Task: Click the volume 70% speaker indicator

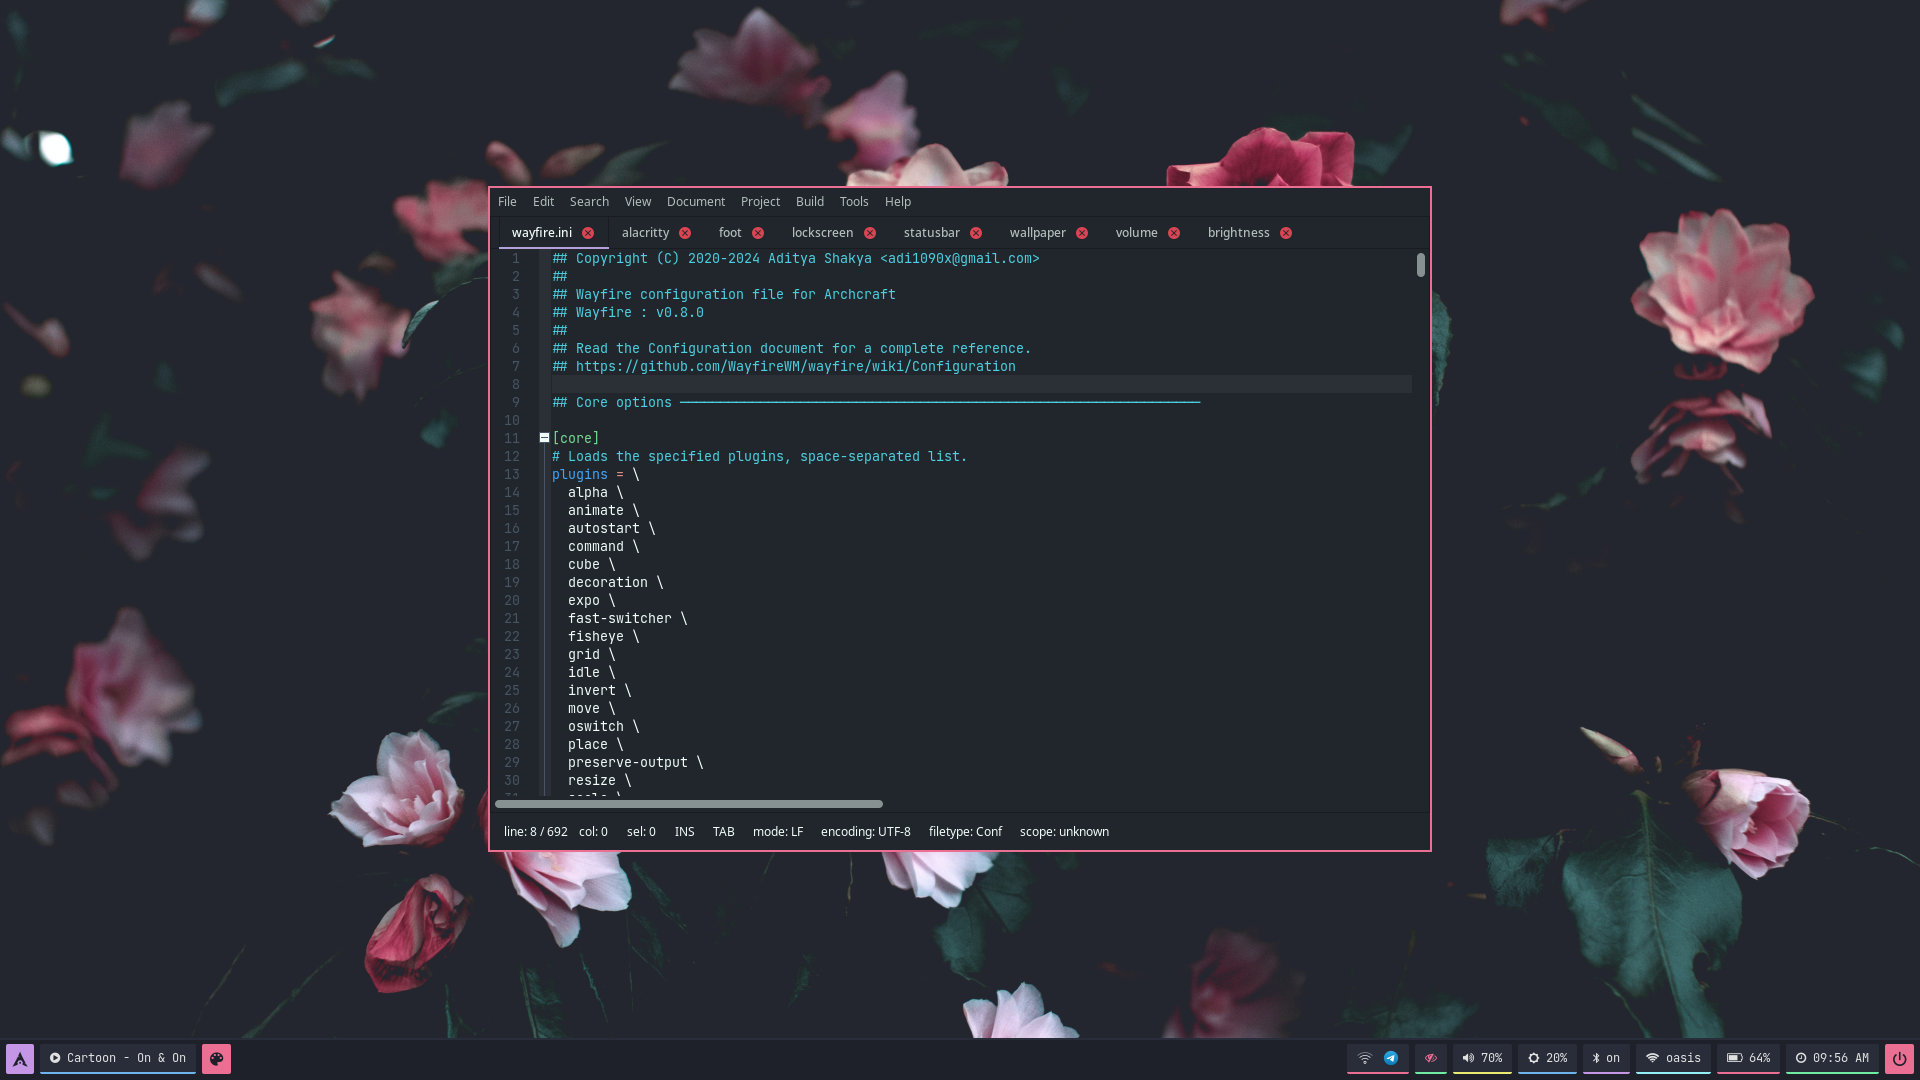Action: (1482, 1058)
